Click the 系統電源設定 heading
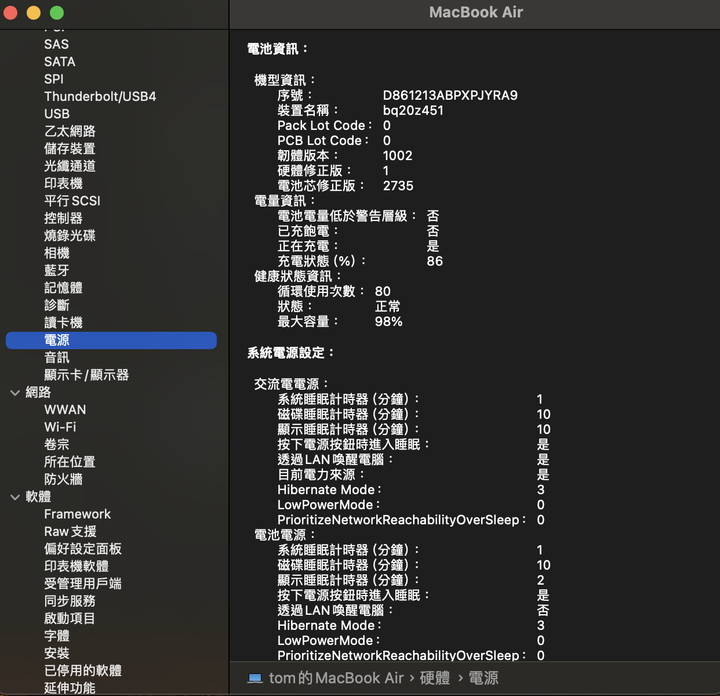 pos(290,353)
